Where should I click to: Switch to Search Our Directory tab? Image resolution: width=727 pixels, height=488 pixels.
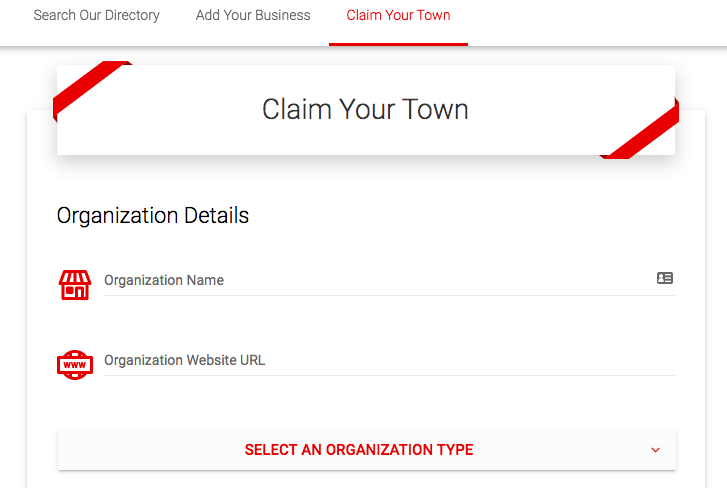click(96, 16)
